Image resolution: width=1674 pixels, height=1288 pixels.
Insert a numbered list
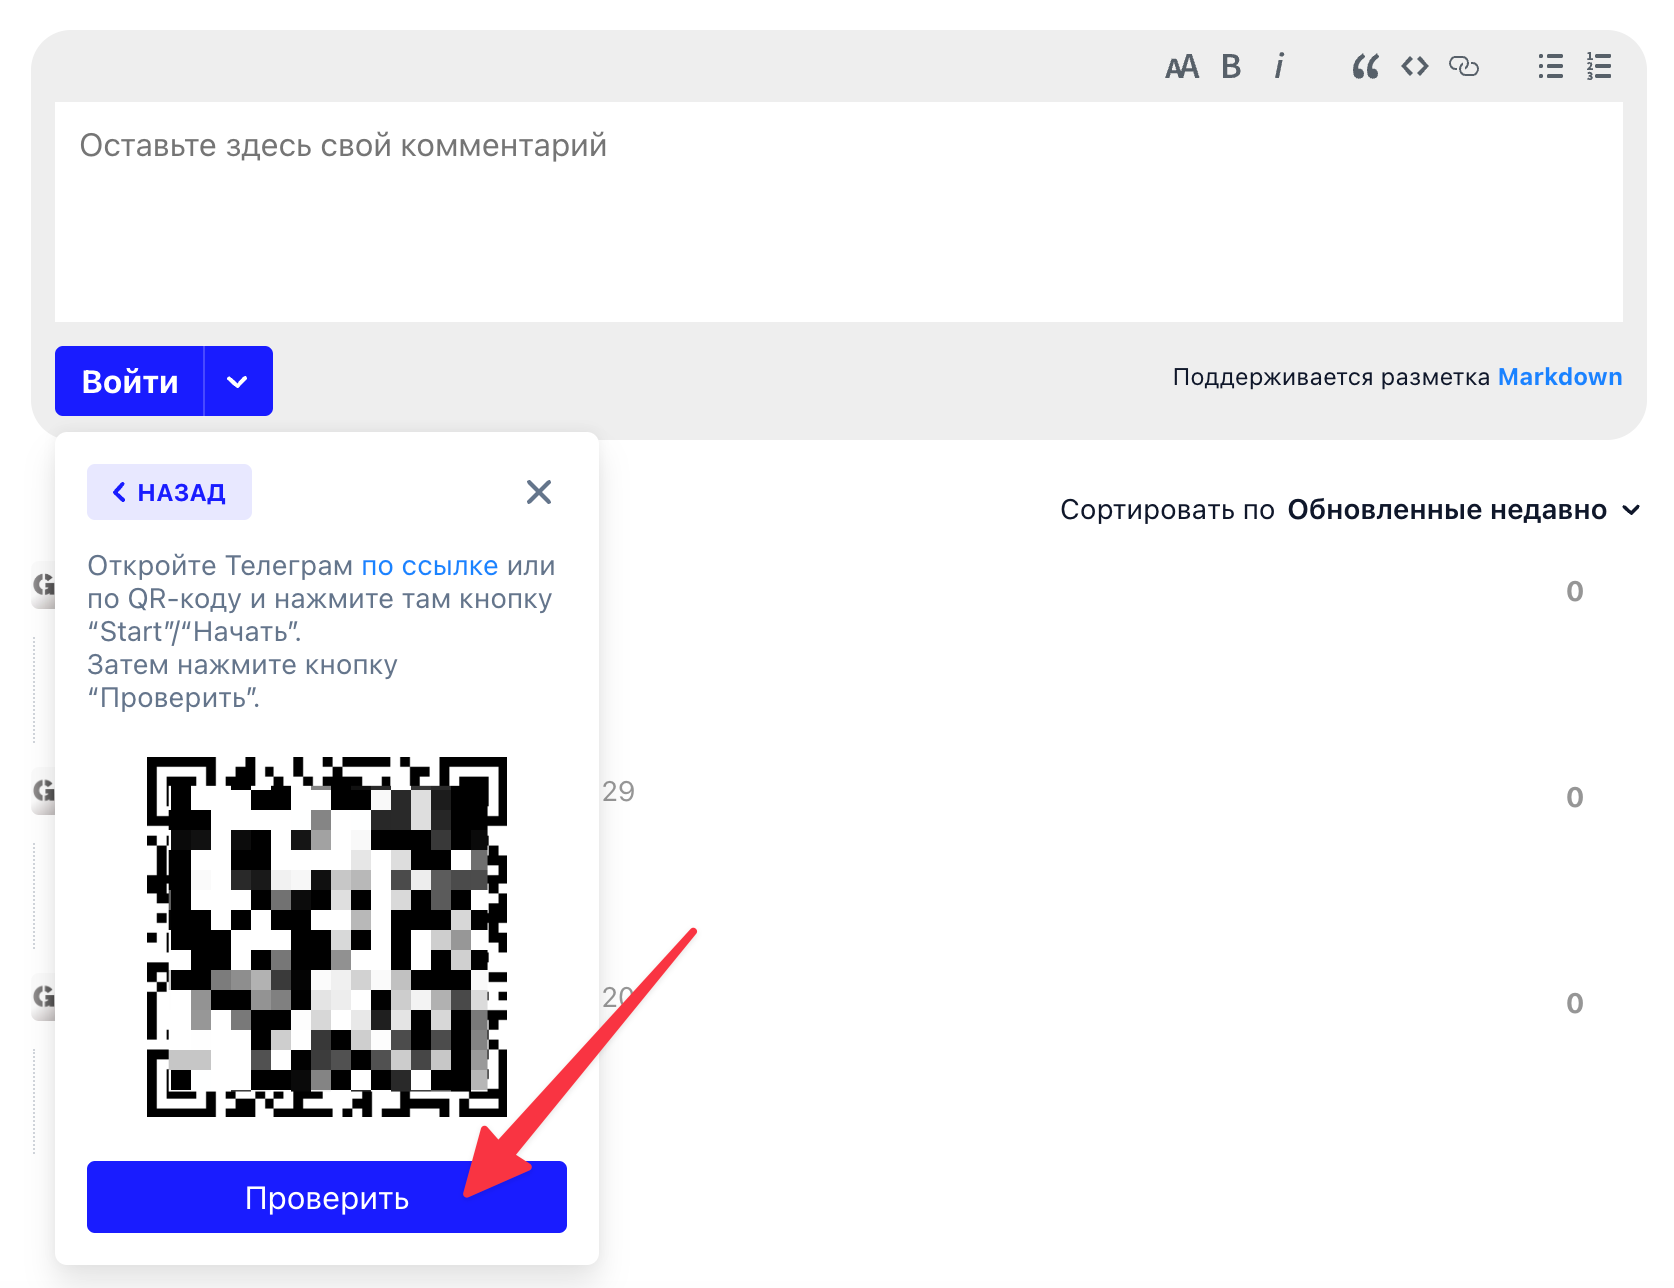[1598, 66]
